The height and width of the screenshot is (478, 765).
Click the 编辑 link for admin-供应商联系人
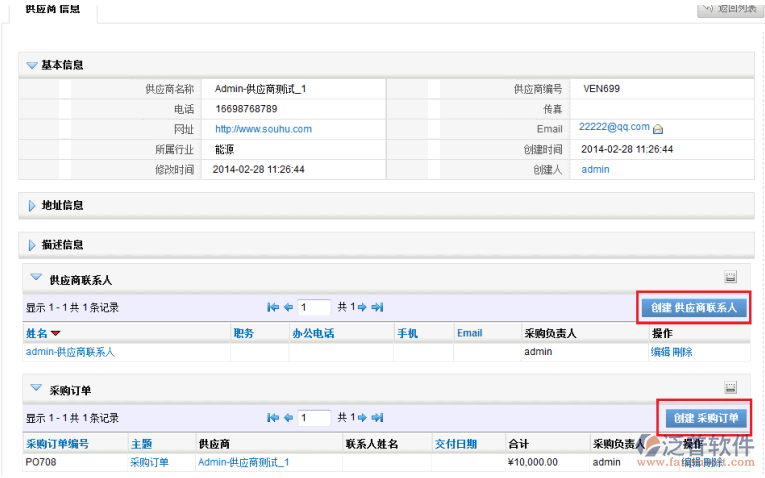(660, 352)
